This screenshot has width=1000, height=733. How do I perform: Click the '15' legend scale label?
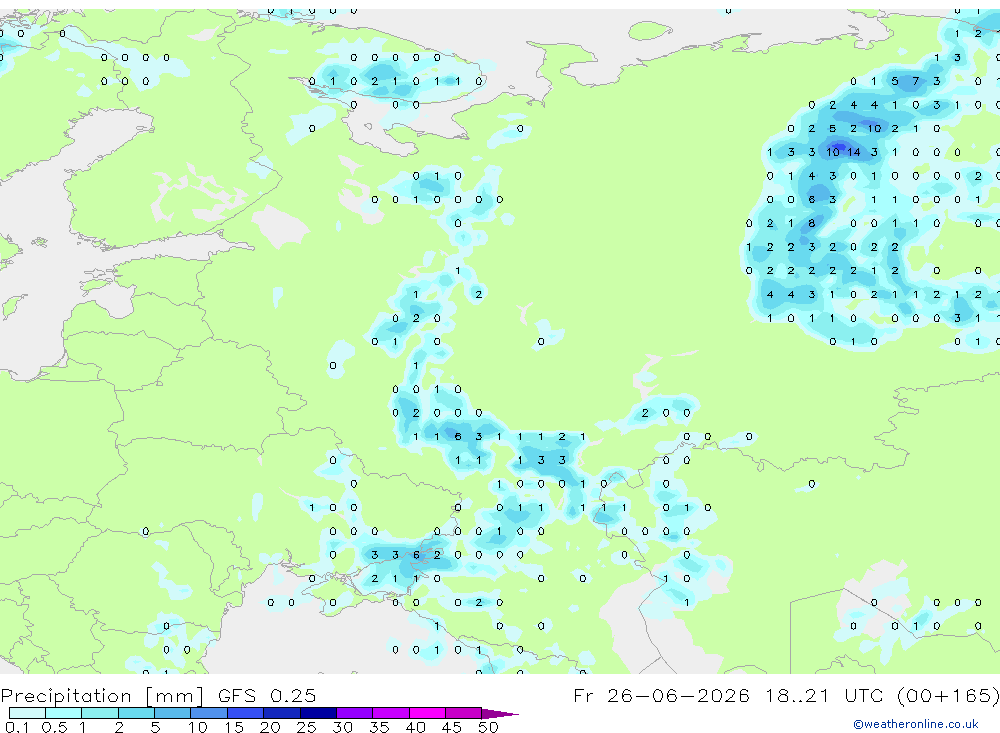click(233, 727)
